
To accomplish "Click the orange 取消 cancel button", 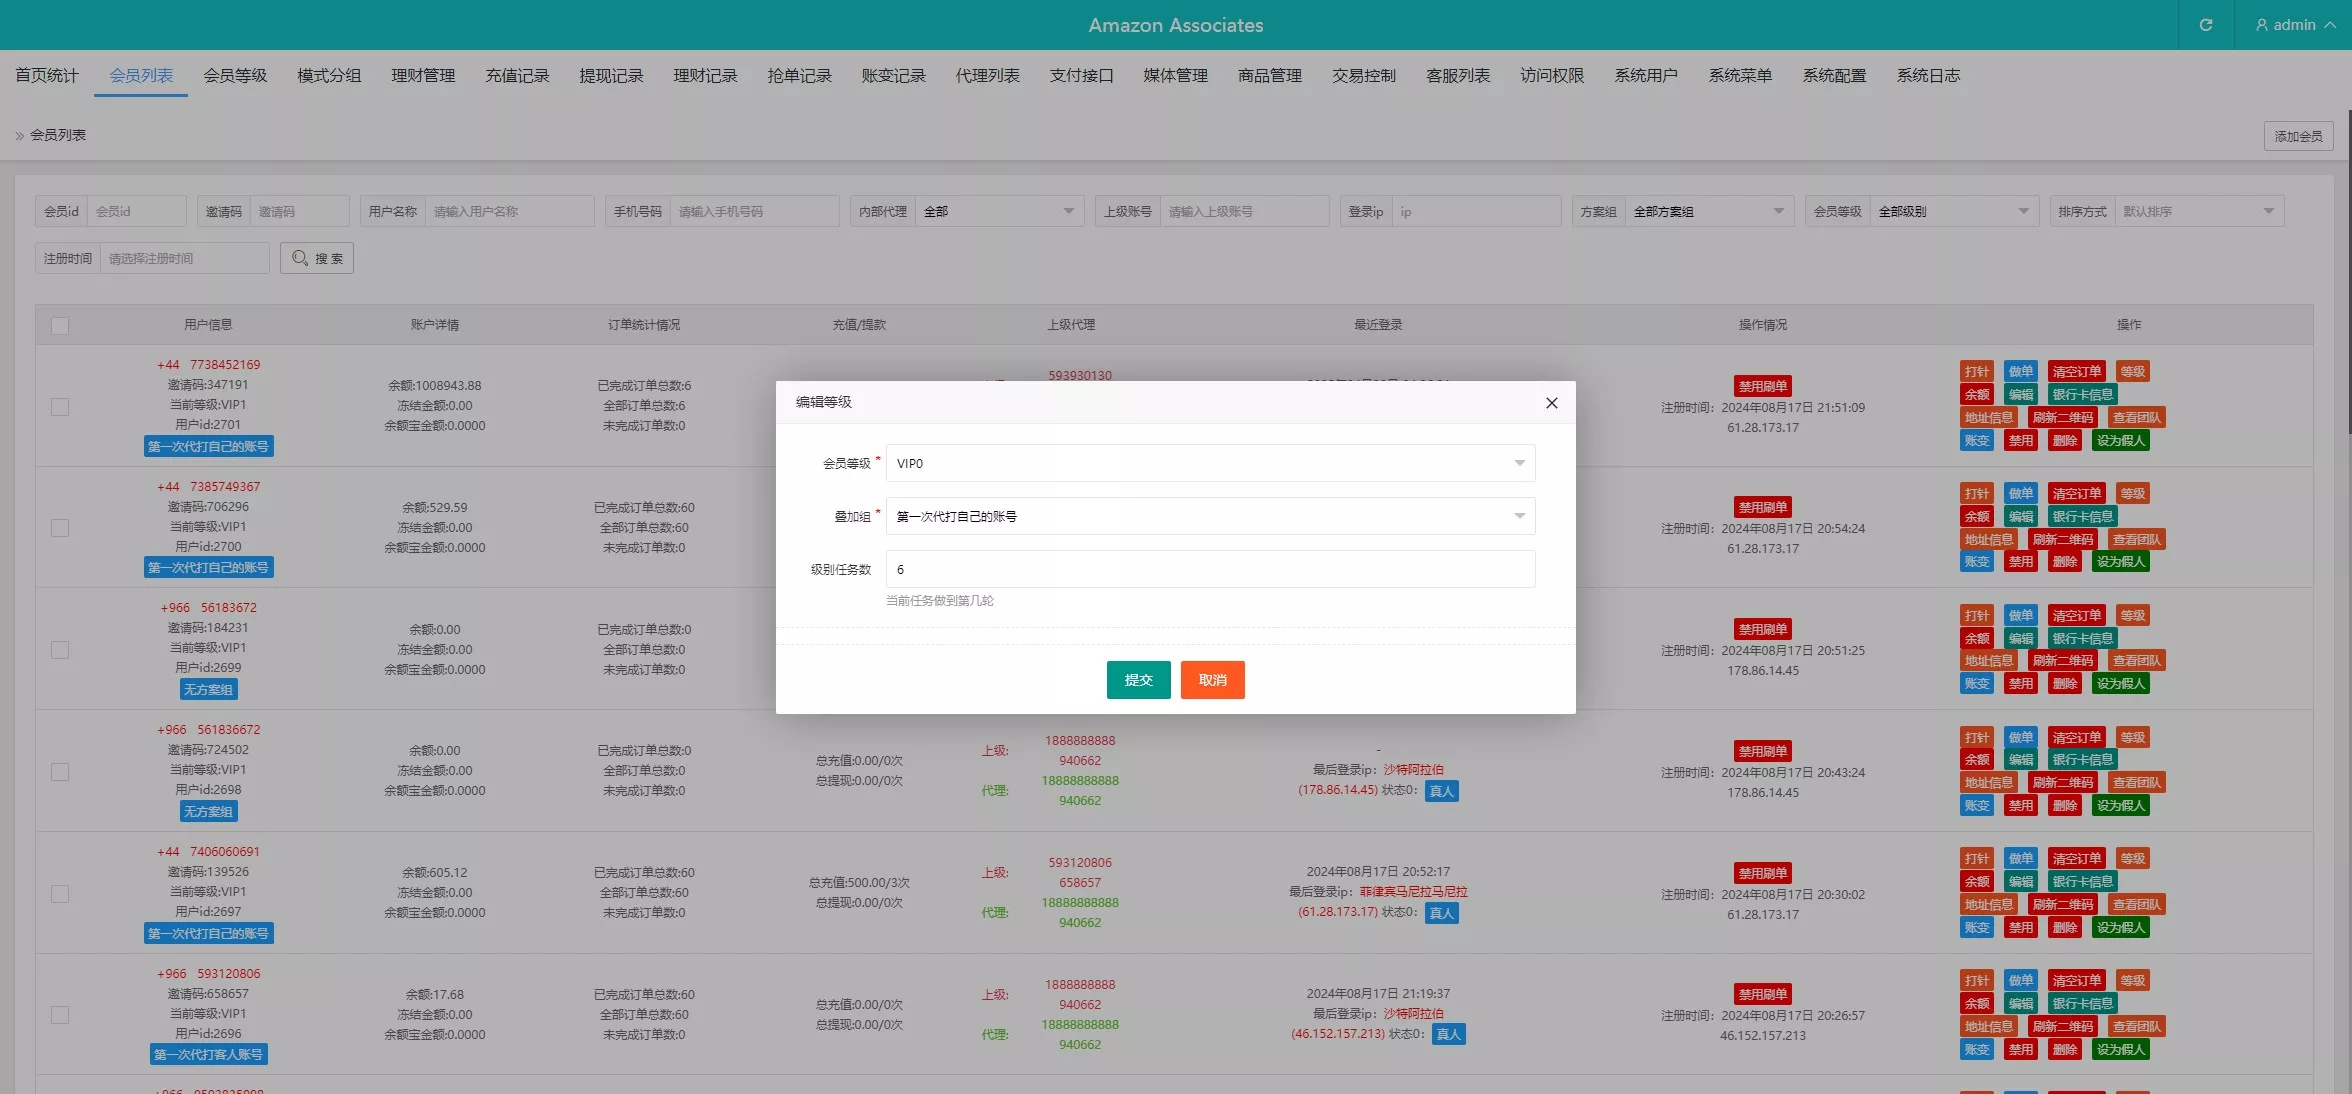I will (1212, 680).
